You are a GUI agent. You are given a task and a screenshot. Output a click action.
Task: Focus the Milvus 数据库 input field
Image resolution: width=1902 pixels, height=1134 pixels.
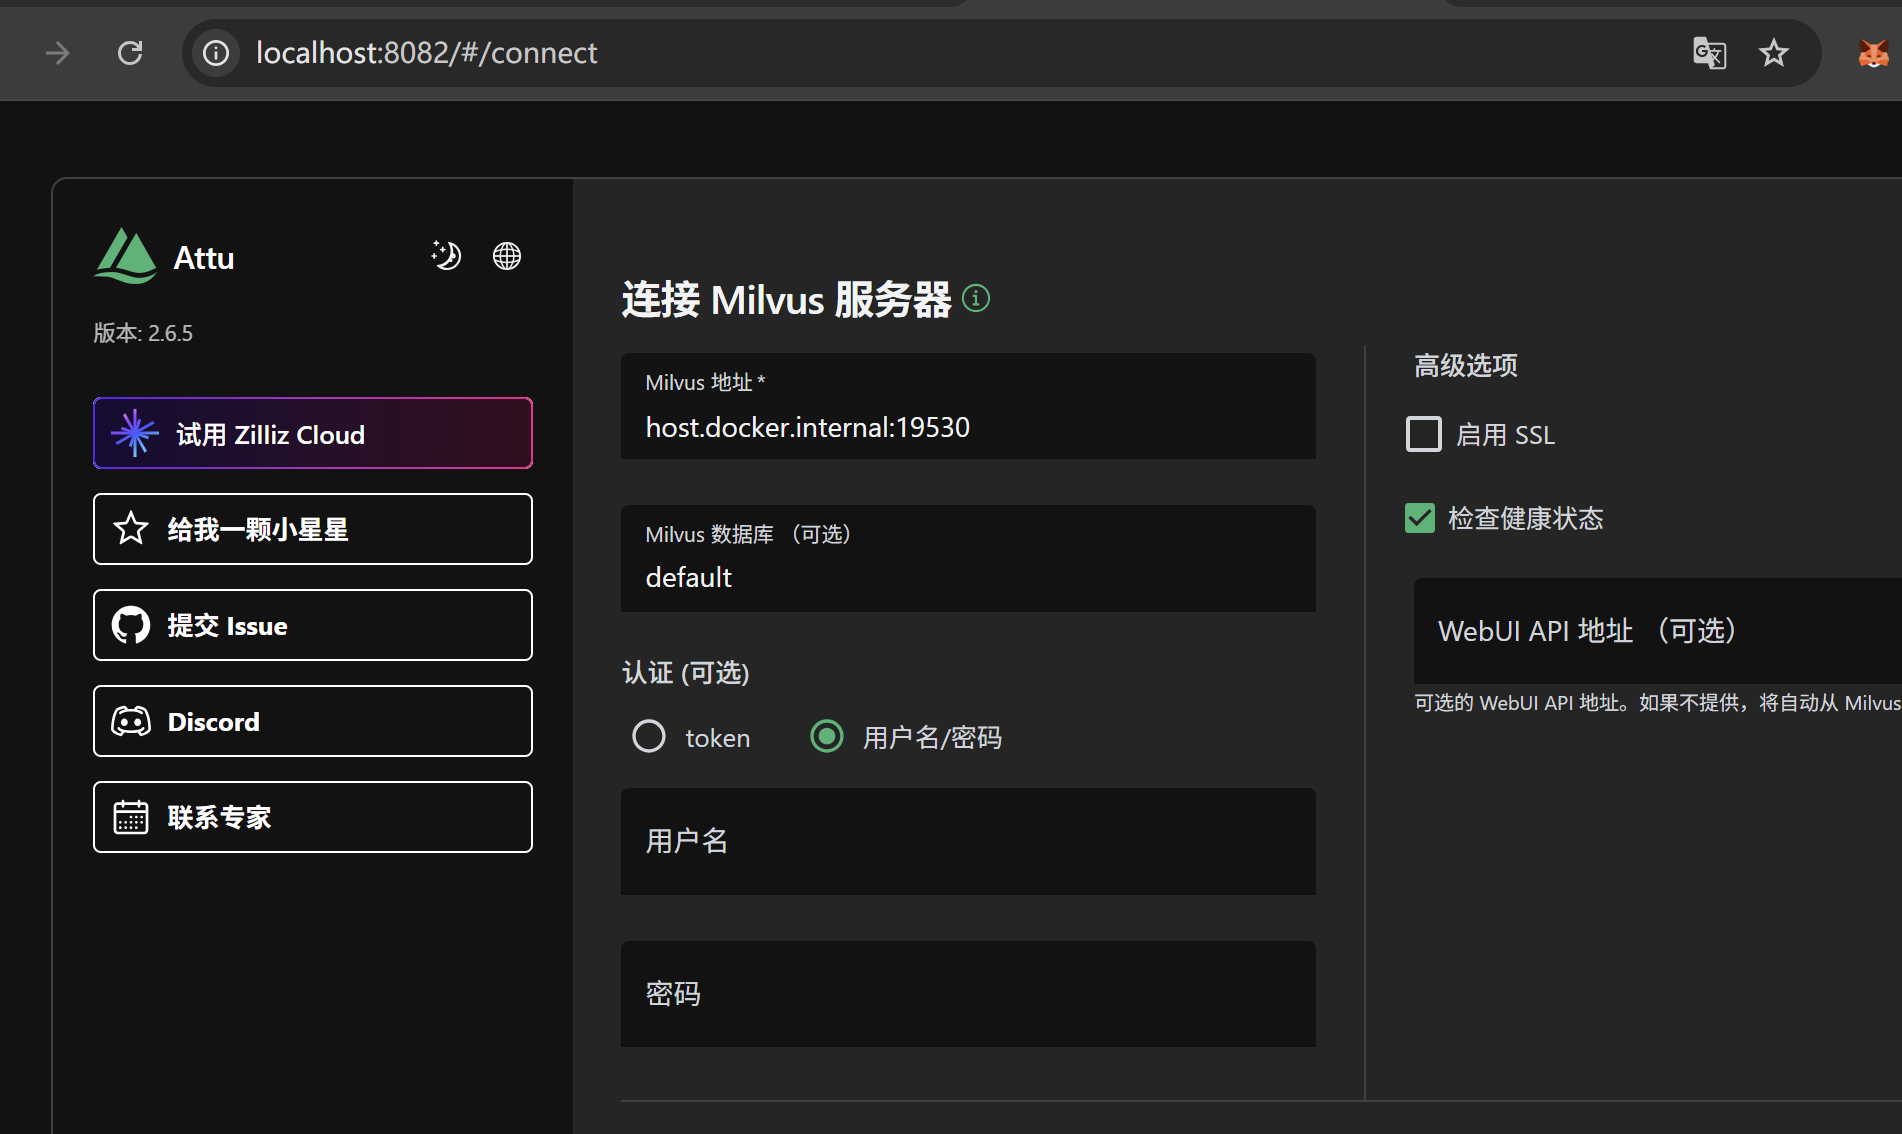tap(968, 558)
